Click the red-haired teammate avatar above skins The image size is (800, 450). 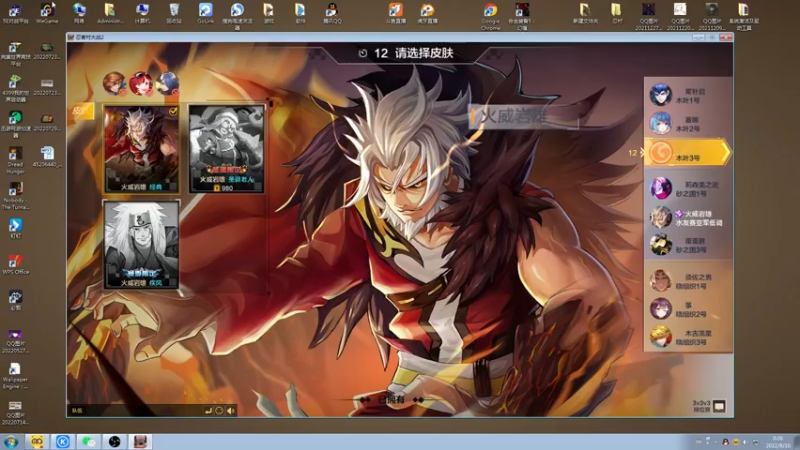tap(141, 84)
